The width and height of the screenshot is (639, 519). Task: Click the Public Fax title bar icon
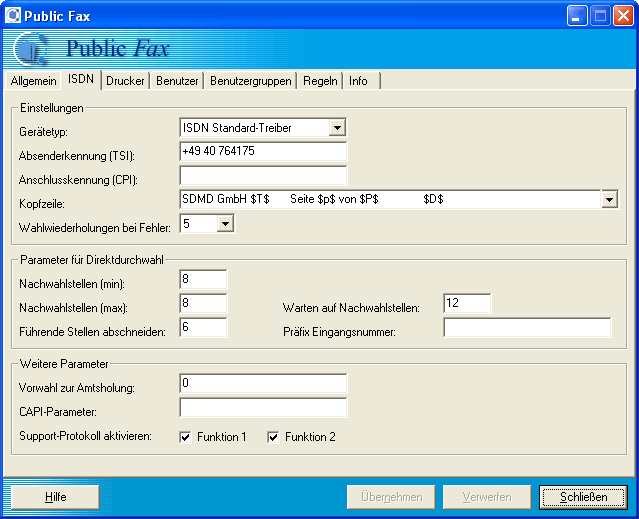[x=12, y=15]
